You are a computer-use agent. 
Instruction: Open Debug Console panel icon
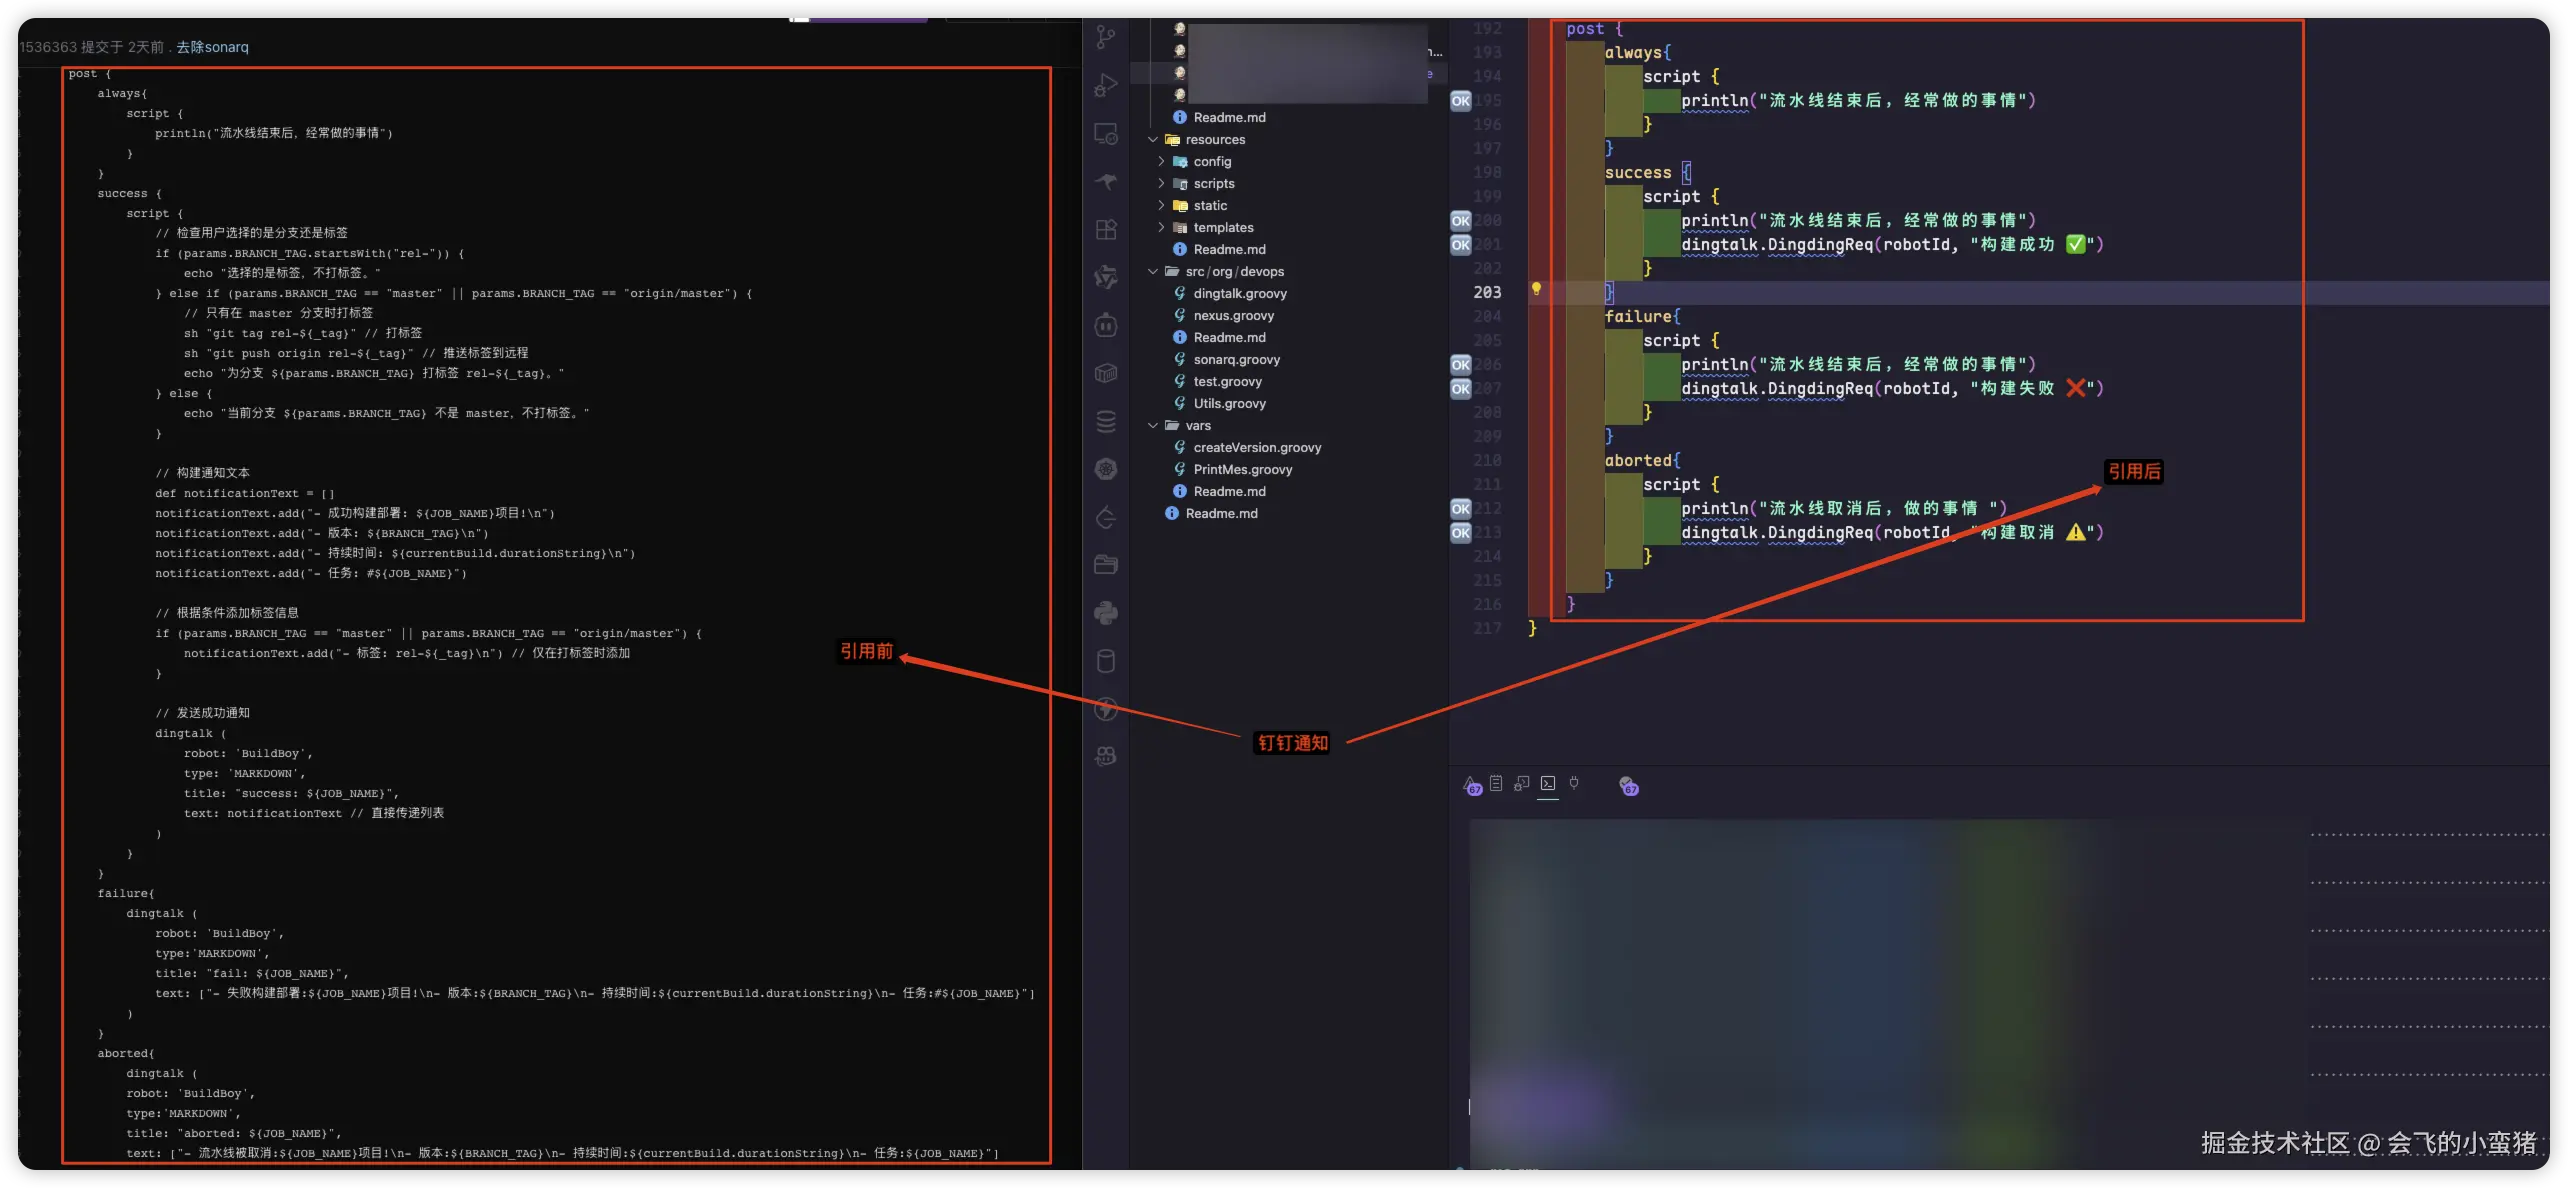tap(1521, 784)
